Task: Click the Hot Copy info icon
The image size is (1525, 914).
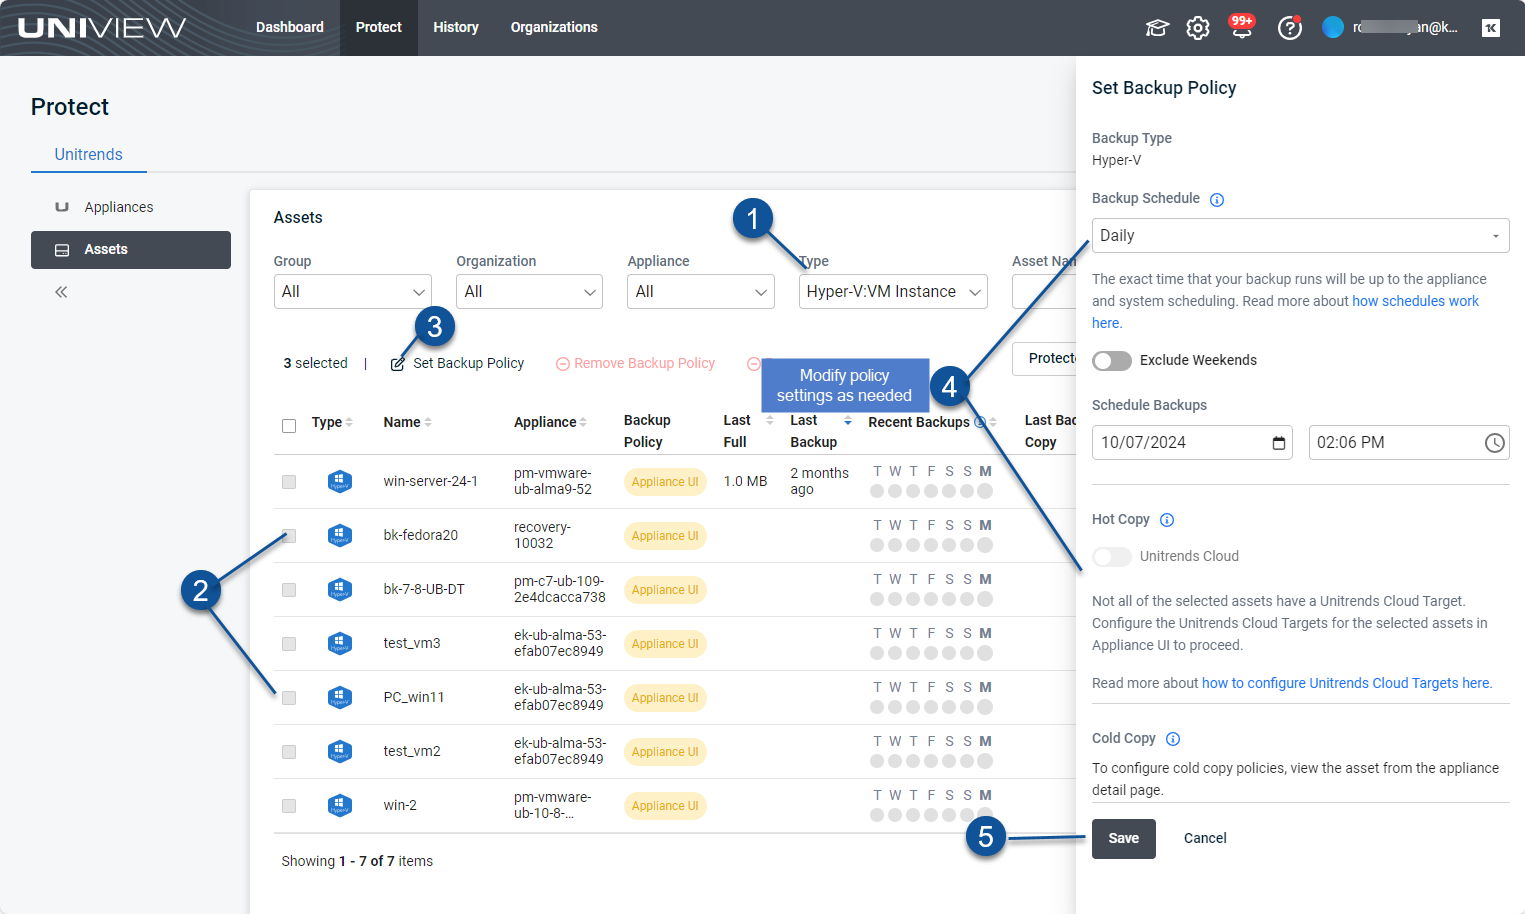Action: click(x=1167, y=520)
